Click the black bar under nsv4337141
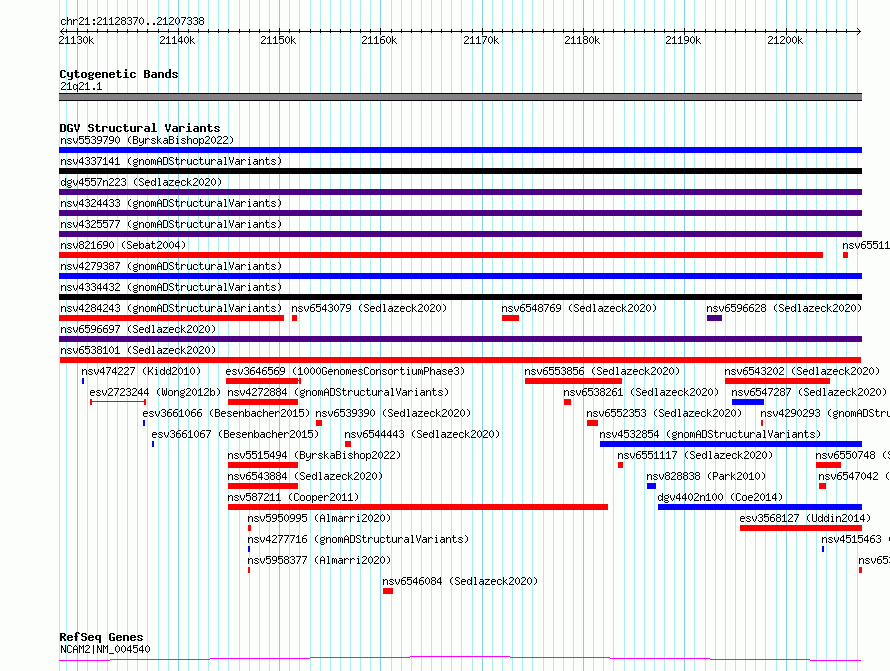 [460, 171]
